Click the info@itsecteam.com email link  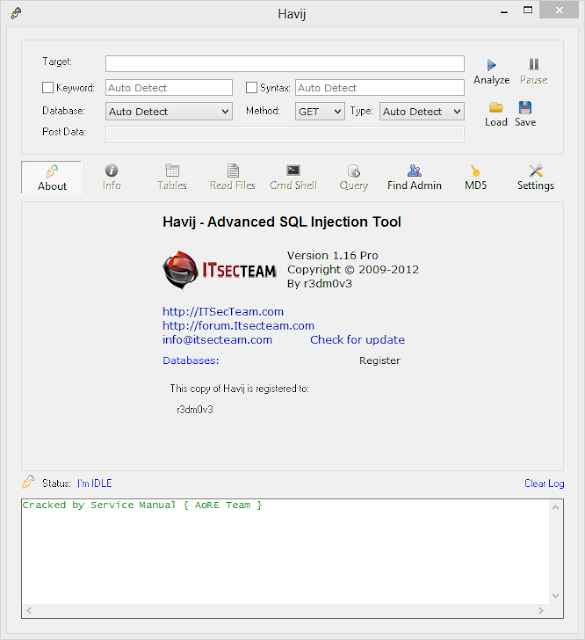pos(217,340)
